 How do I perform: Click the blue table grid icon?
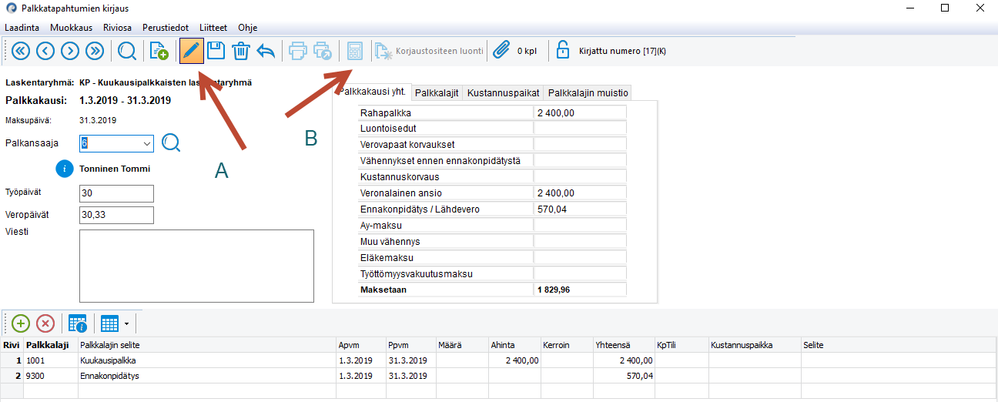109,323
